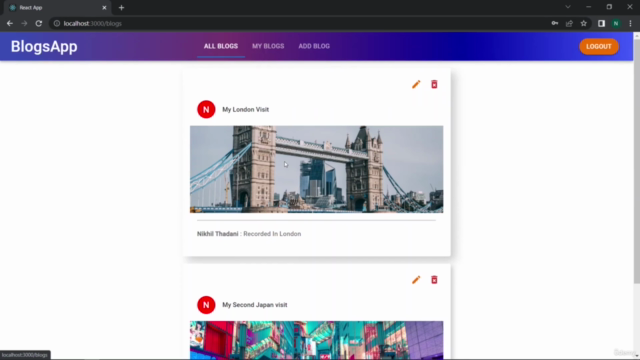
Task: Click the LOGOUT button
Action: (x=599, y=47)
